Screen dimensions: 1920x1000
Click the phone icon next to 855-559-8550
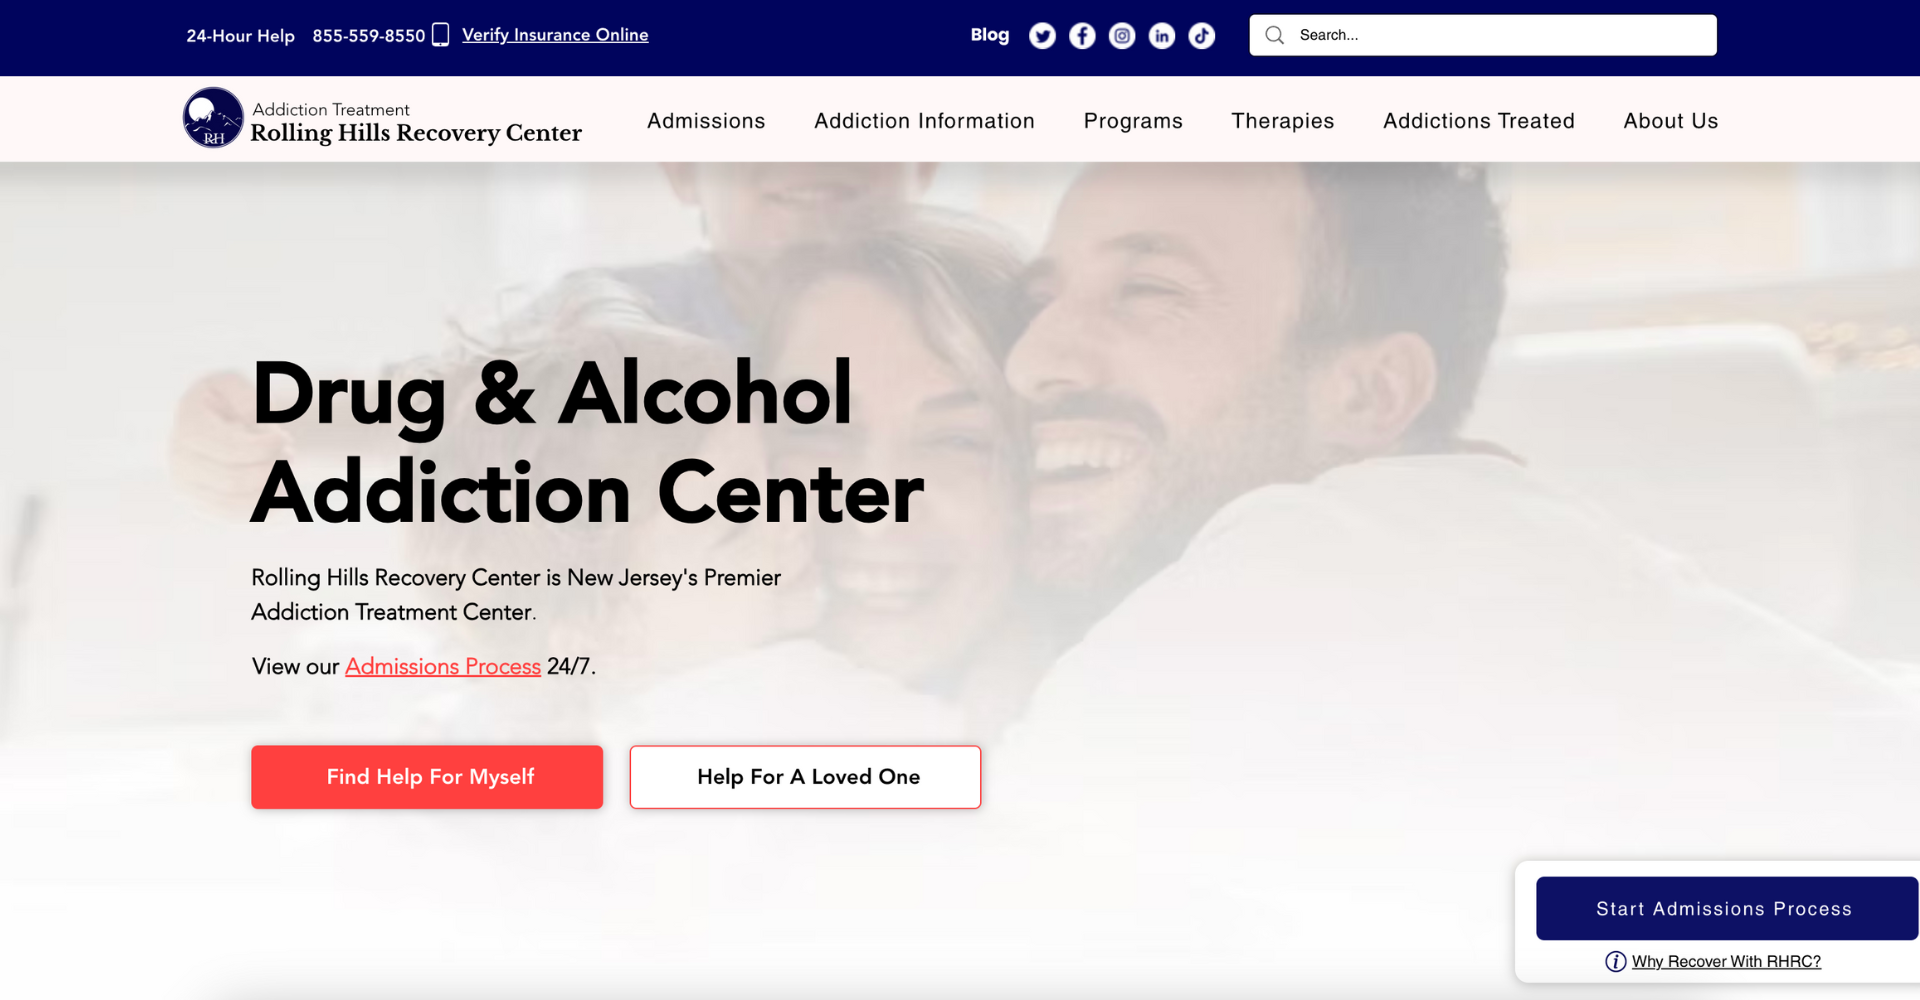(x=440, y=35)
